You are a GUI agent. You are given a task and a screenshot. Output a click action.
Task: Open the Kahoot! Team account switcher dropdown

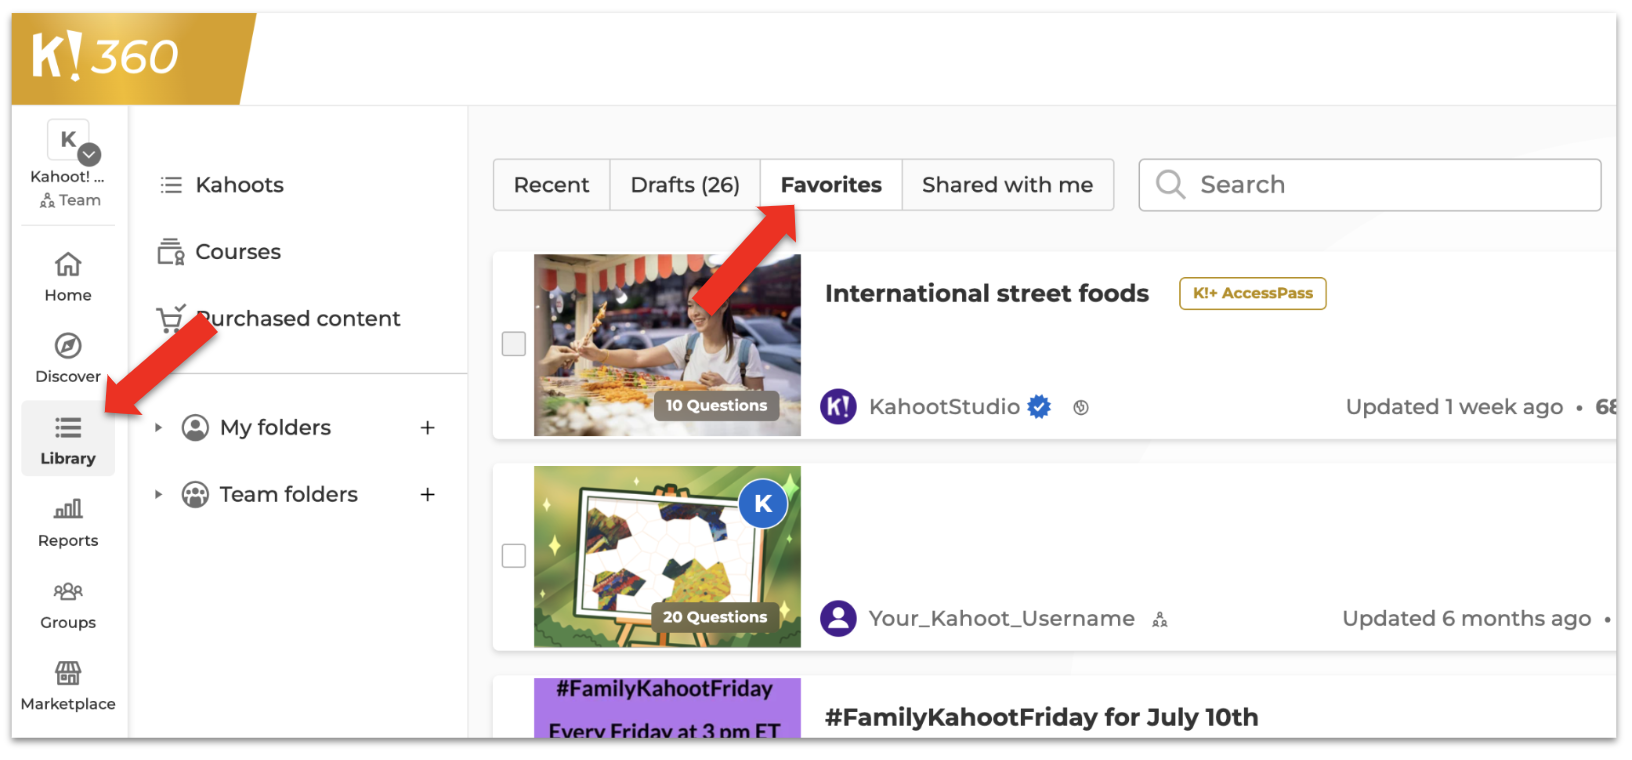tap(89, 154)
